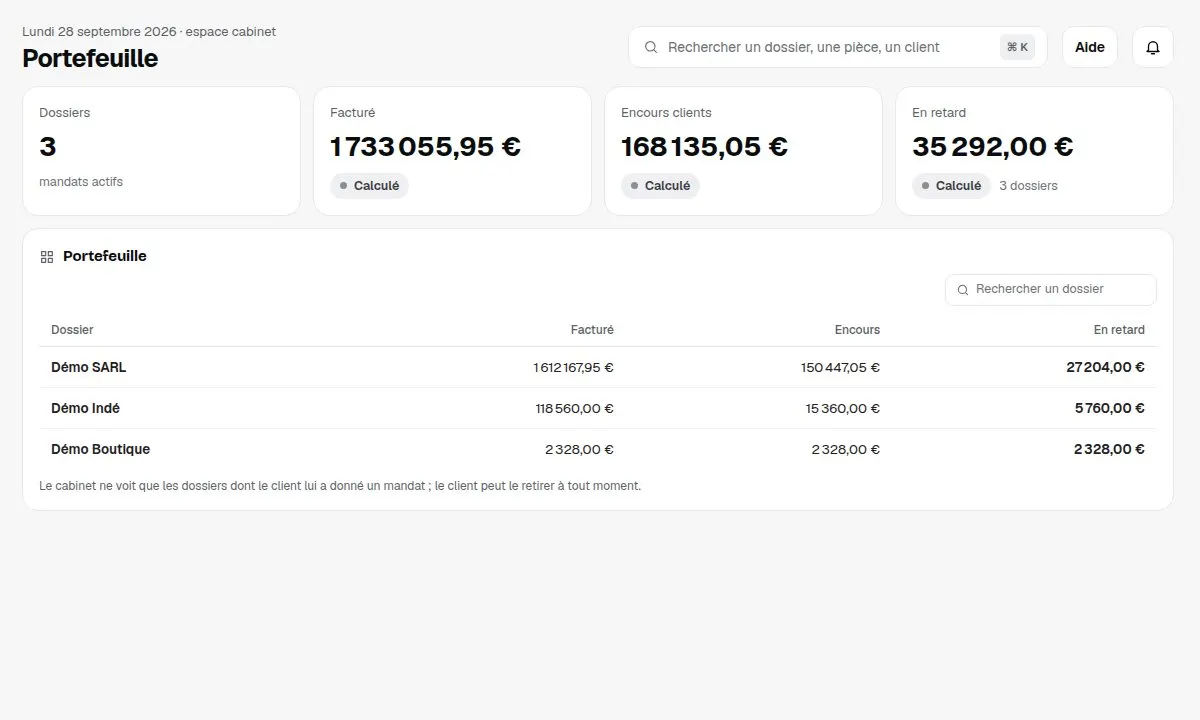Select the 27 204,00 € cell

point(1106,367)
